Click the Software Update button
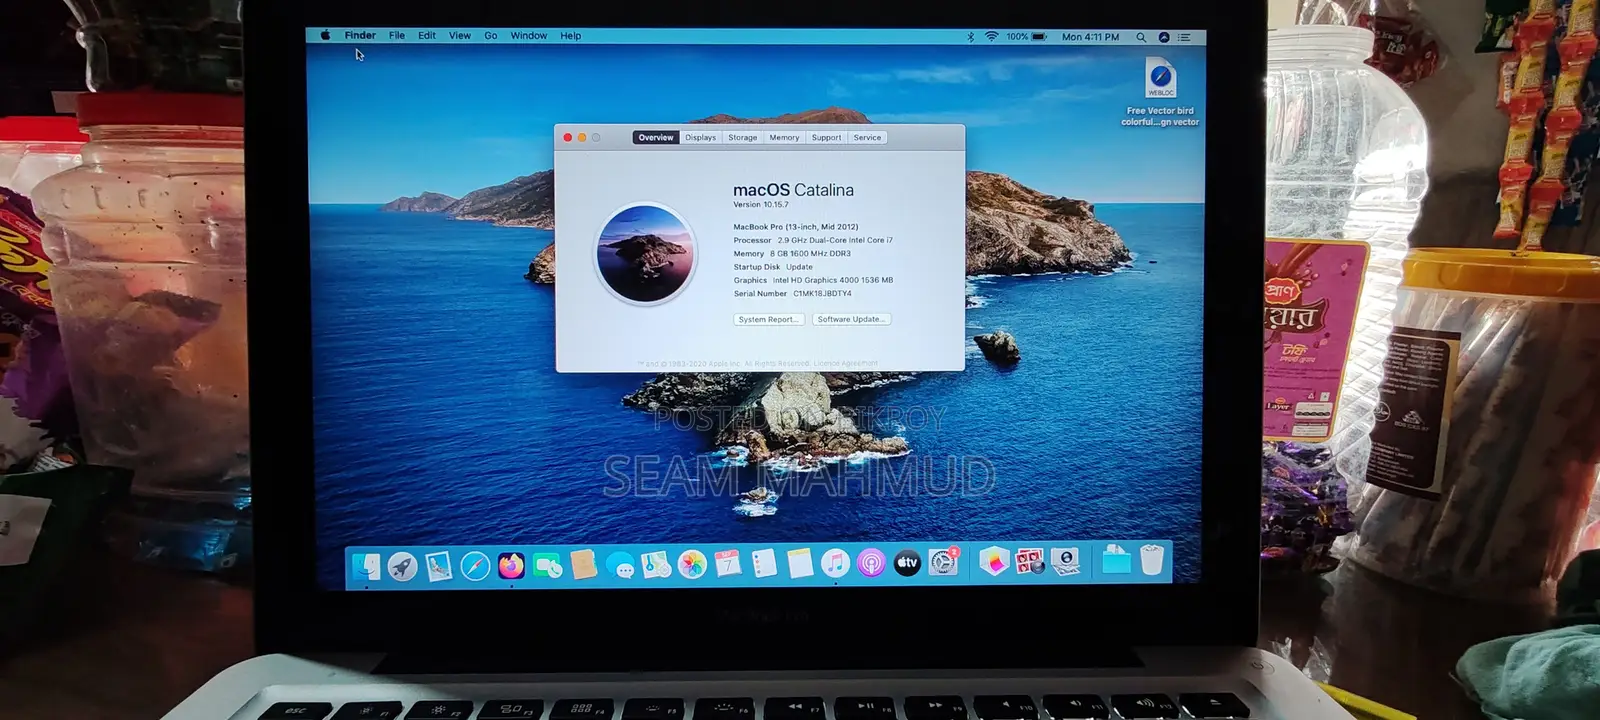The height and width of the screenshot is (720, 1600). pyautogui.click(x=851, y=319)
